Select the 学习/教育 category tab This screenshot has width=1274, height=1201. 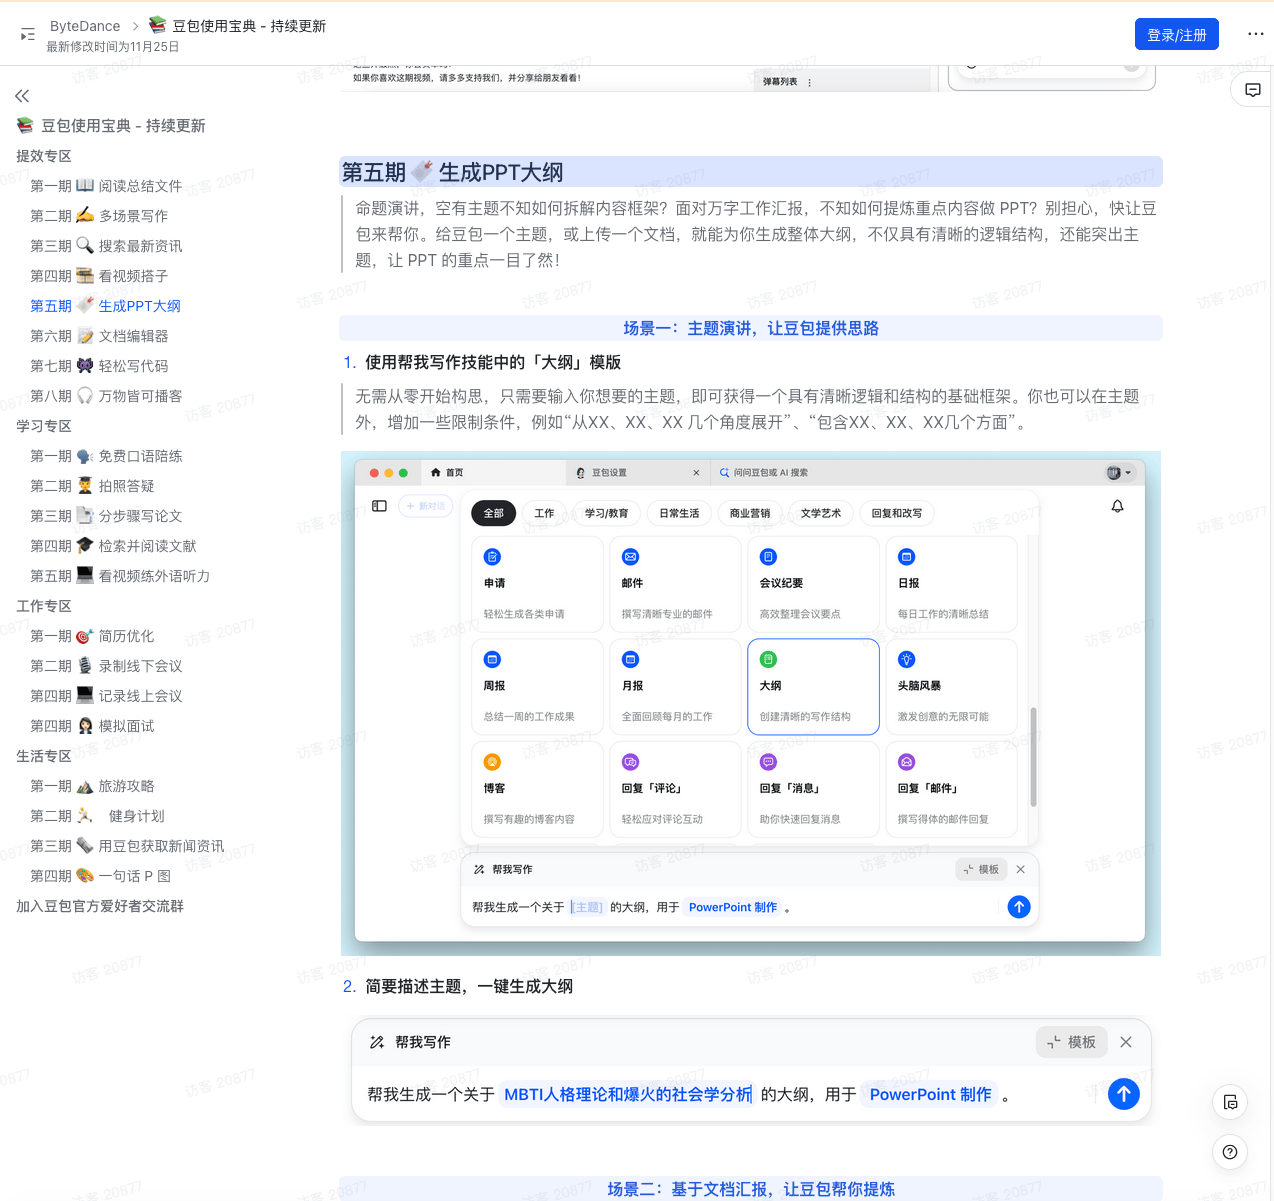607,513
